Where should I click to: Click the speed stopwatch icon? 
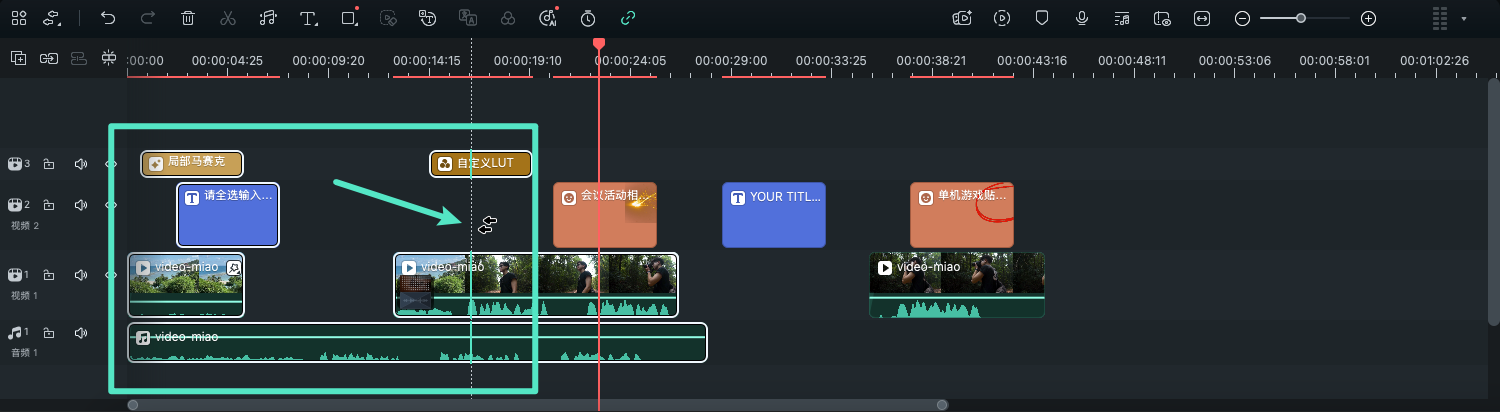pos(588,18)
